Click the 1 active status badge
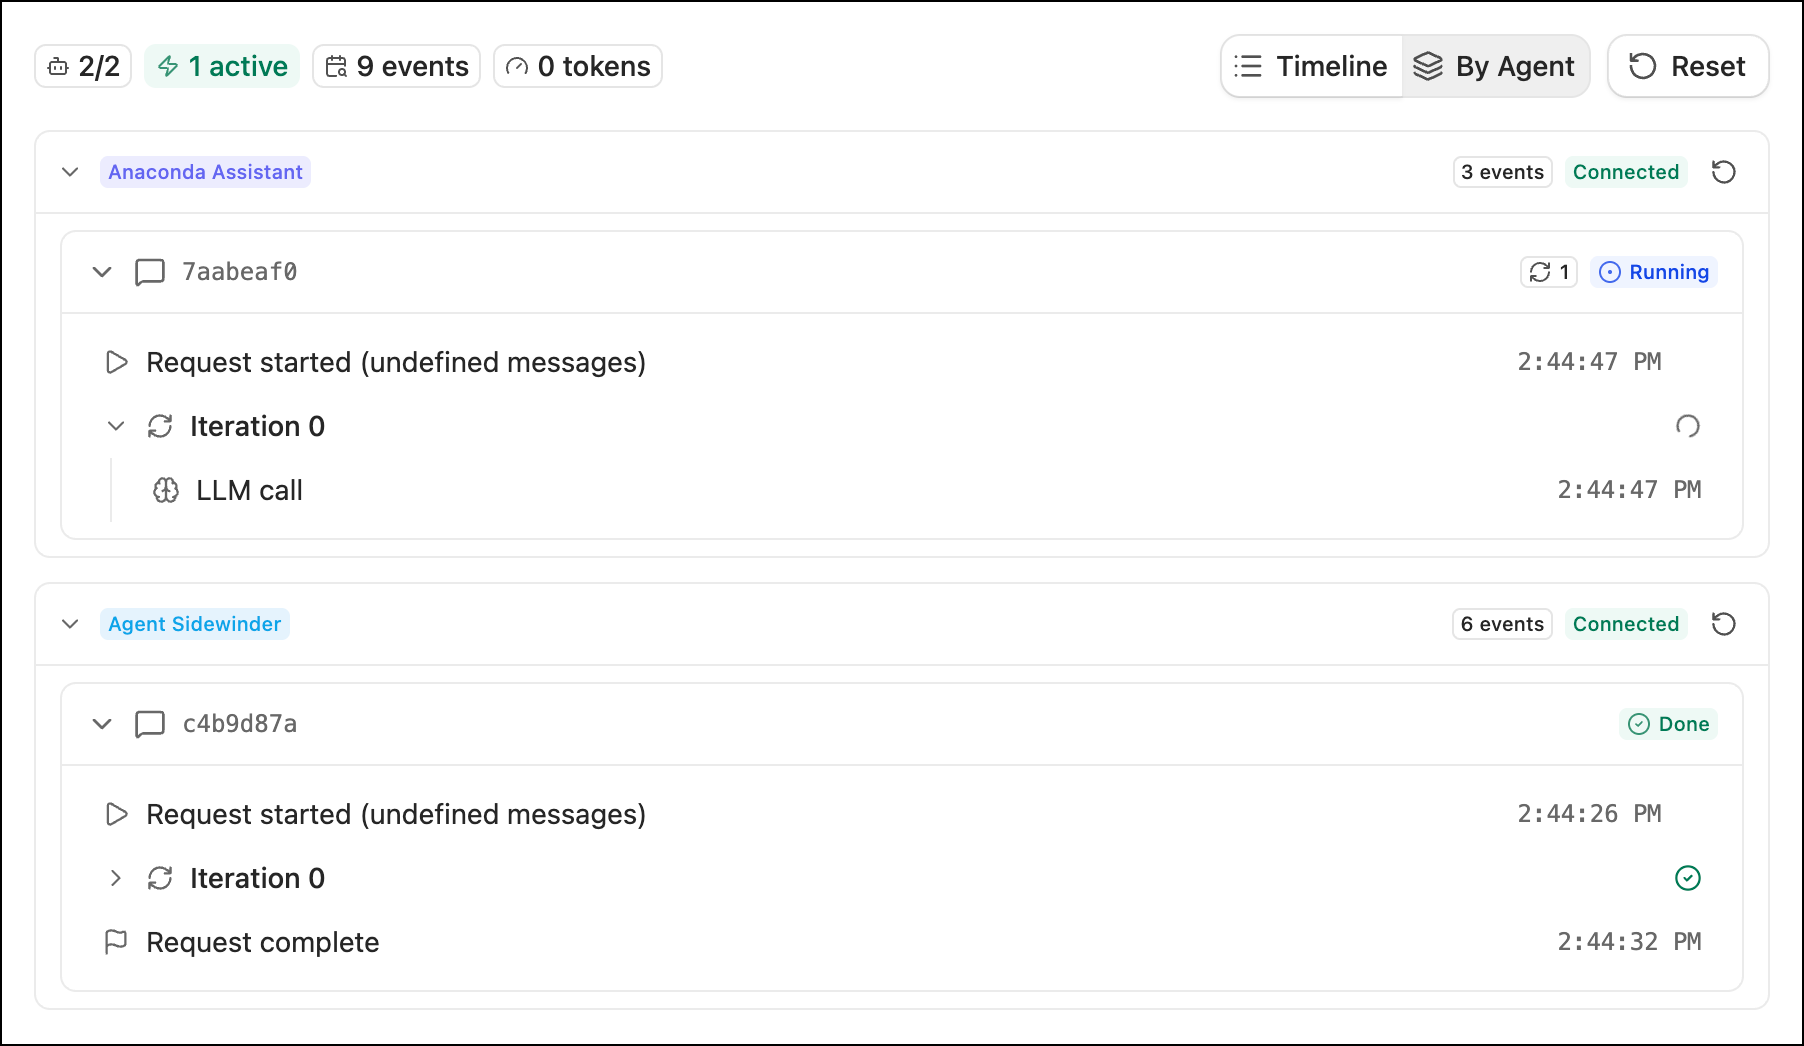 pyautogui.click(x=222, y=66)
